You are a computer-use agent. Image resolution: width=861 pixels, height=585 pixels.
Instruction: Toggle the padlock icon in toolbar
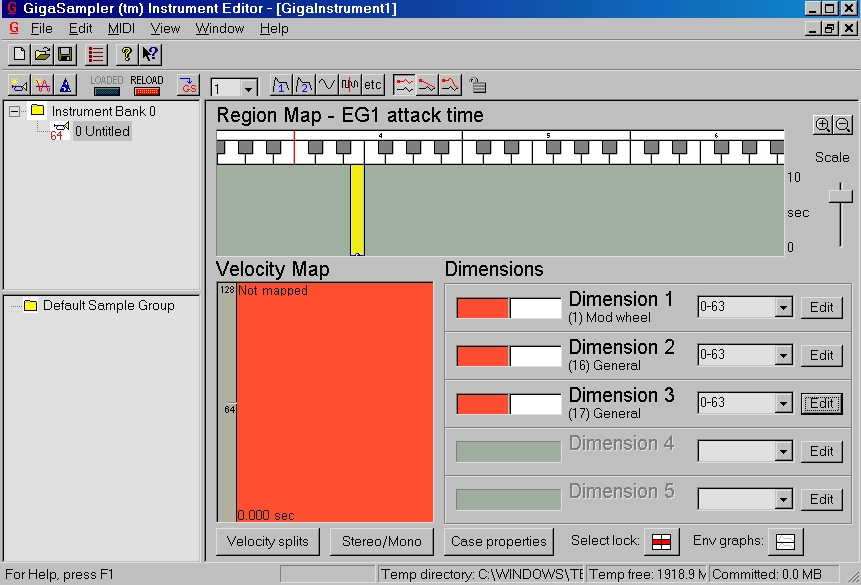pyautogui.click(x=478, y=85)
